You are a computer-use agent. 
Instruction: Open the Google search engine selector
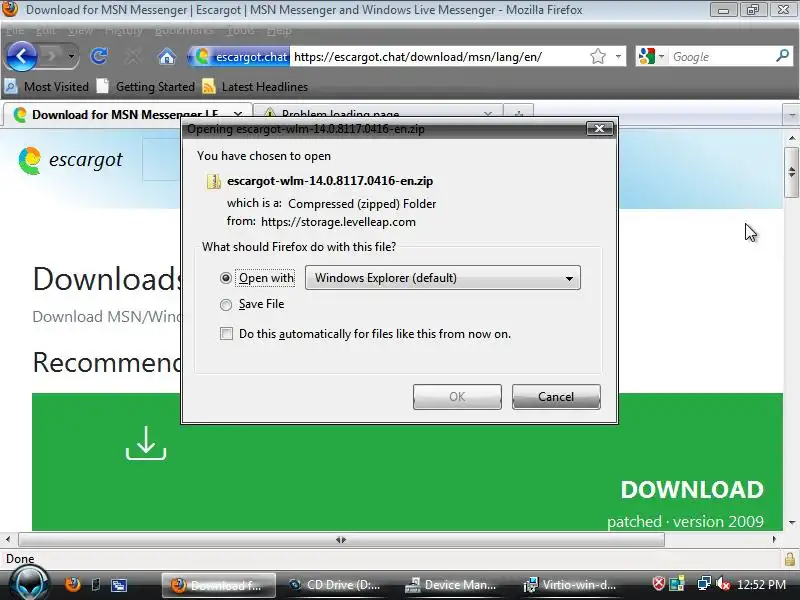[652, 56]
